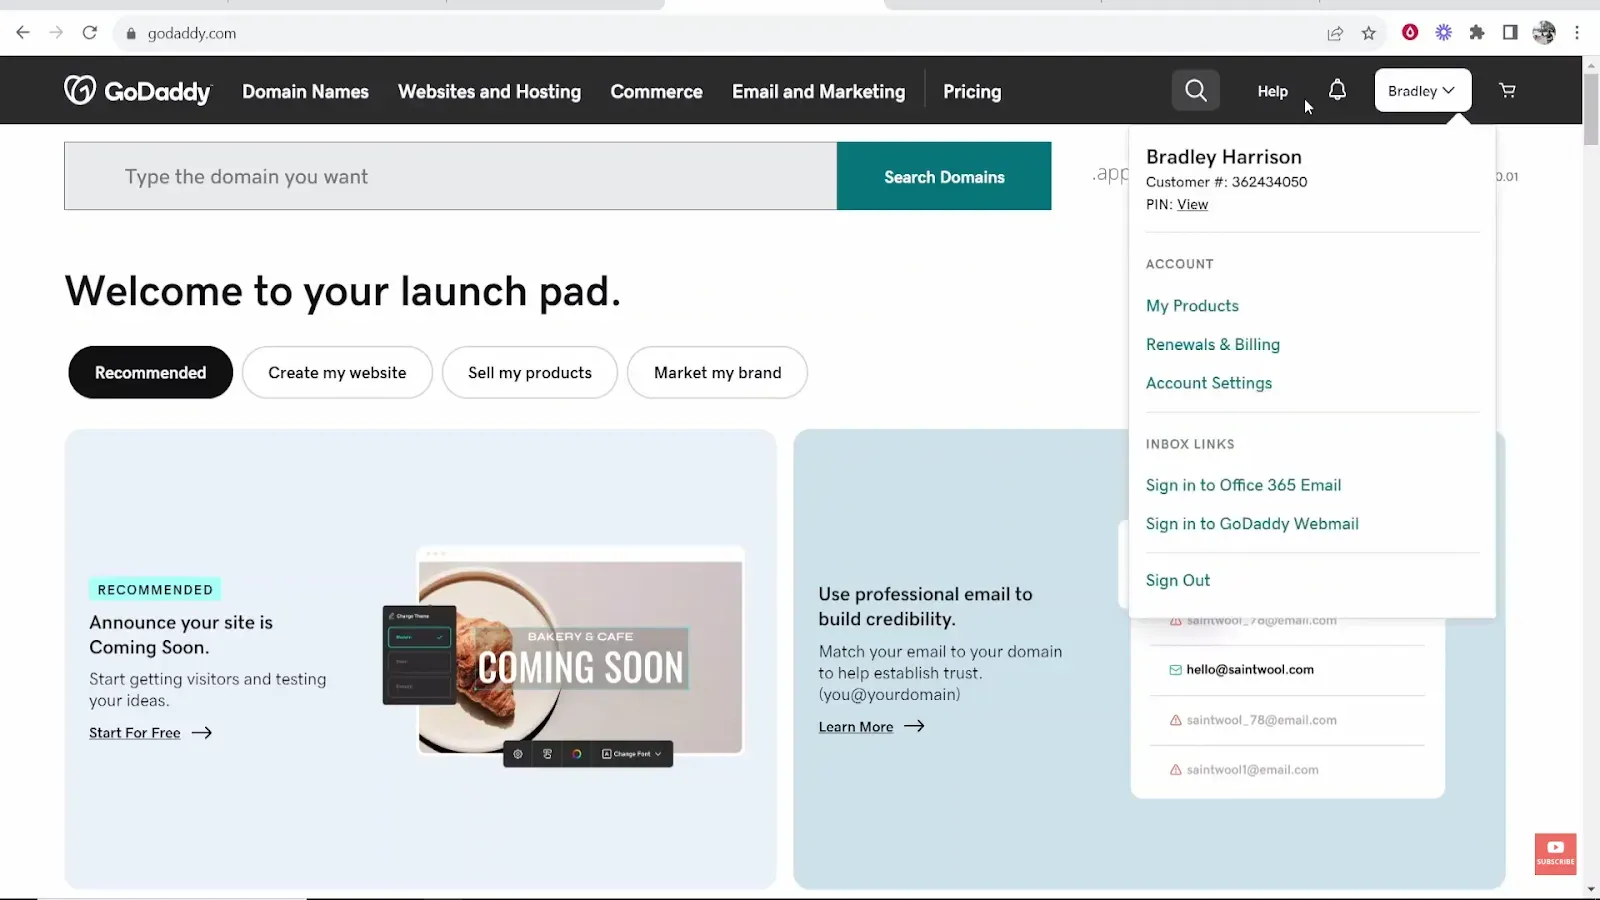Sign in to Office 365 Email
The height and width of the screenshot is (900, 1600).
click(x=1243, y=485)
